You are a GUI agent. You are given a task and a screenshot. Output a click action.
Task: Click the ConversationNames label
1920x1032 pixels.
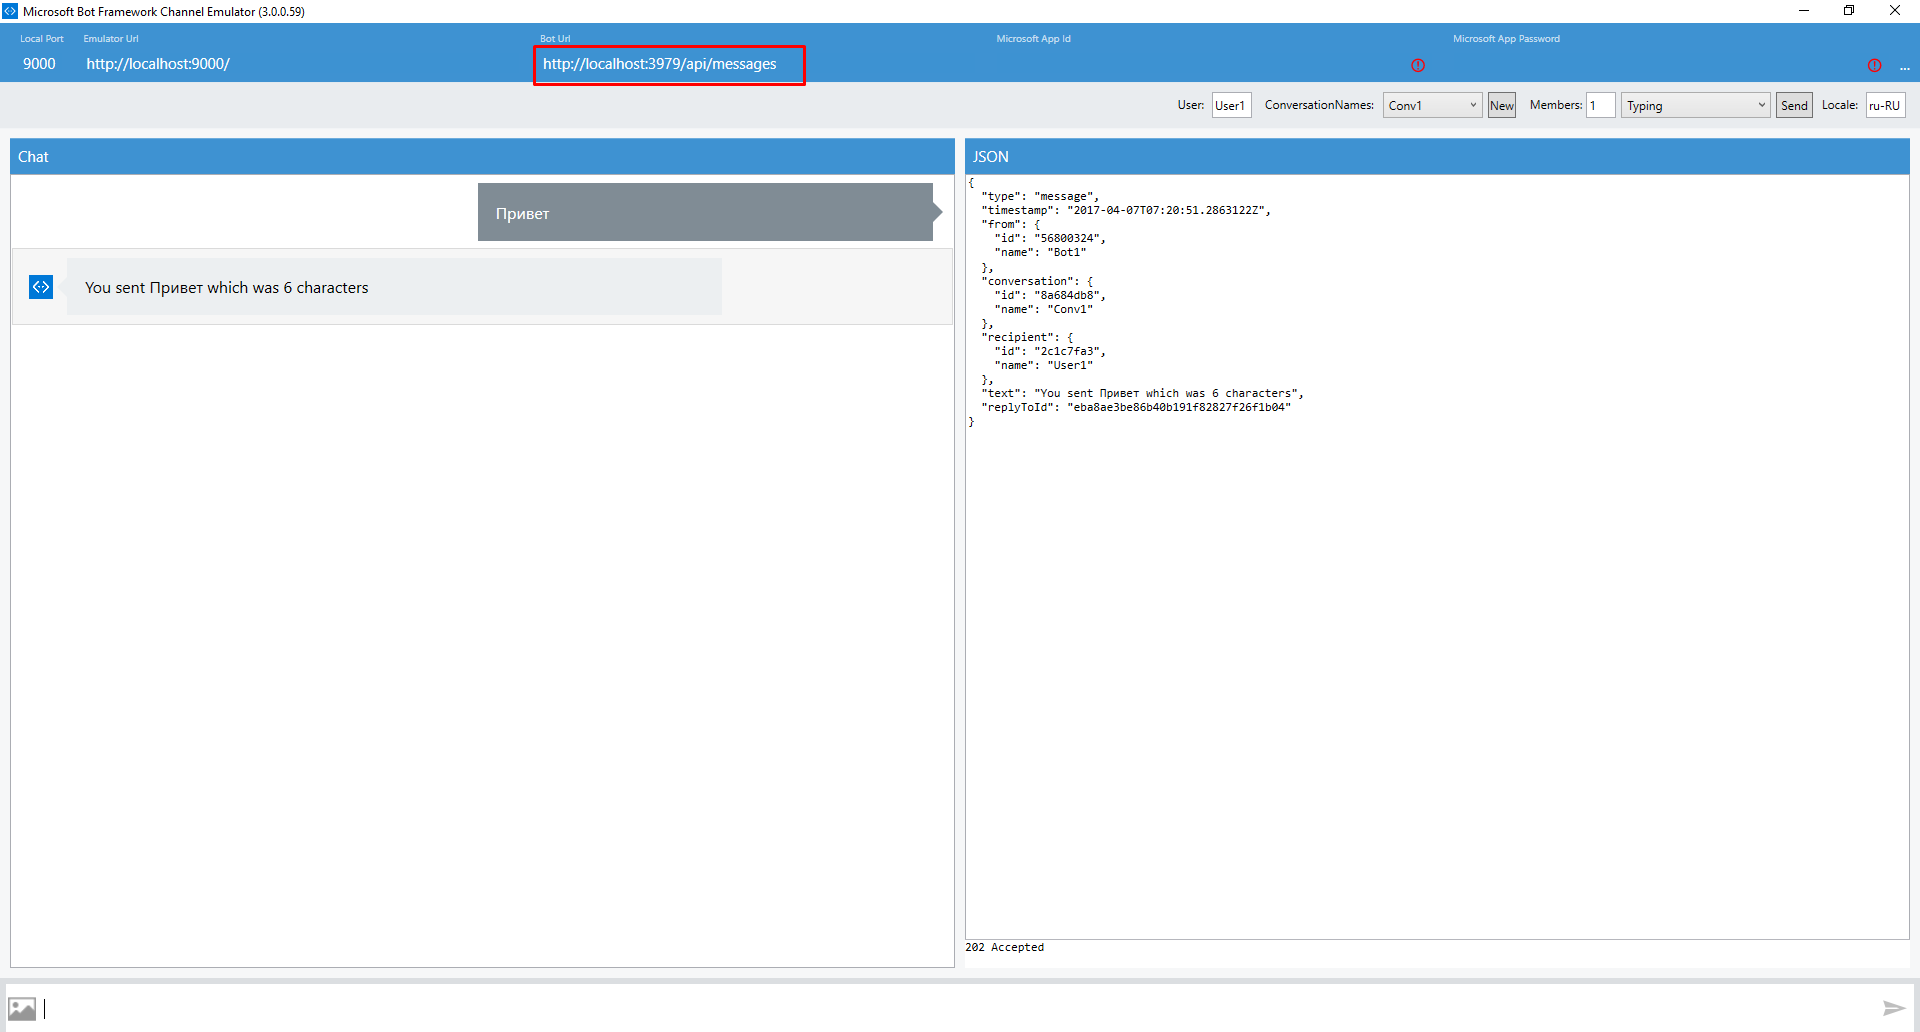click(1319, 105)
